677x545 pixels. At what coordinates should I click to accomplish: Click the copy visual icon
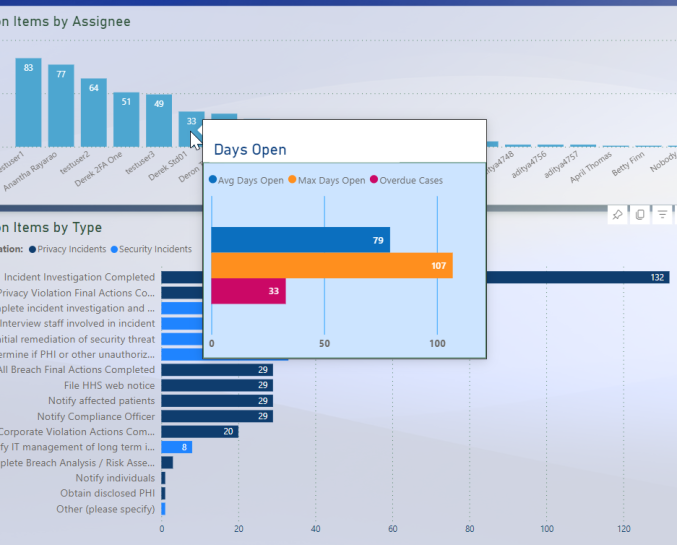pyautogui.click(x=640, y=215)
